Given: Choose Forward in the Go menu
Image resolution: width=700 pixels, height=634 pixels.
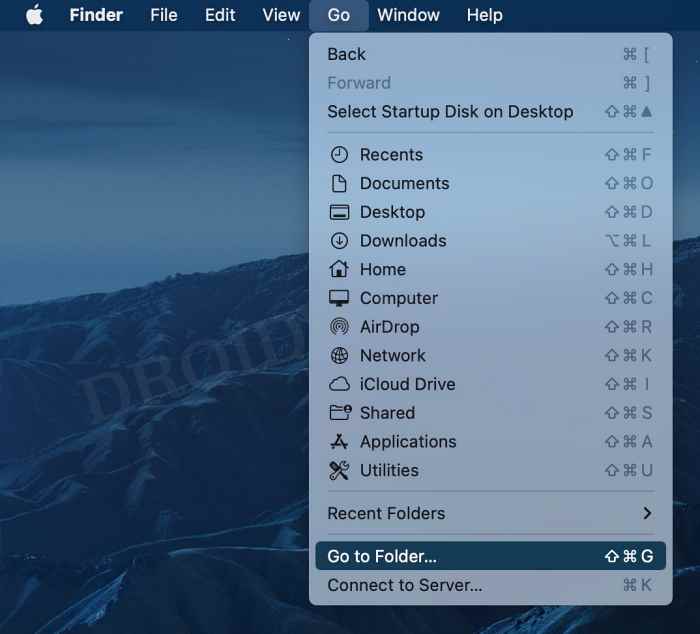Looking at the screenshot, I should [490, 83].
